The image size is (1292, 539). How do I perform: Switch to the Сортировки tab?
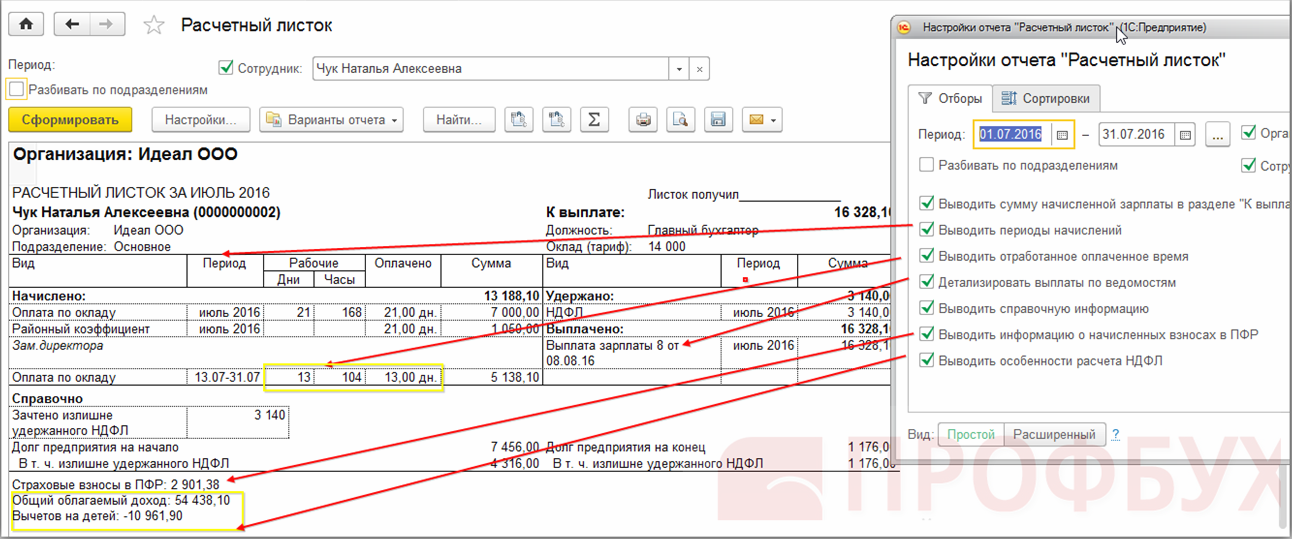pos(1047,98)
